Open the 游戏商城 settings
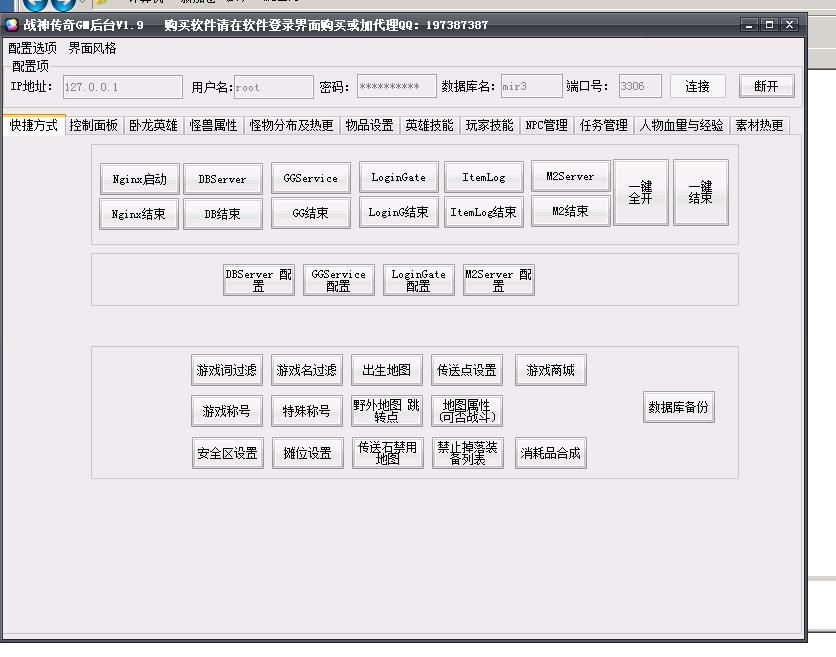 (551, 370)
